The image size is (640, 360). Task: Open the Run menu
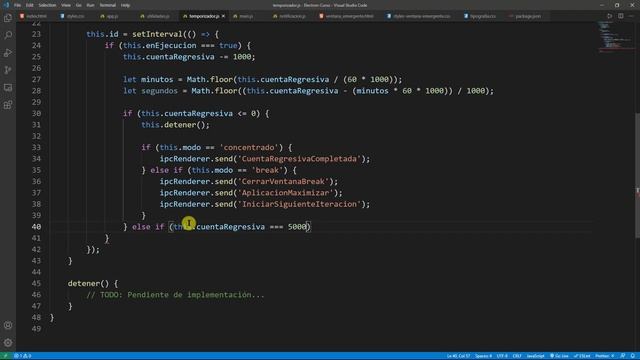(x=91, y=5)
